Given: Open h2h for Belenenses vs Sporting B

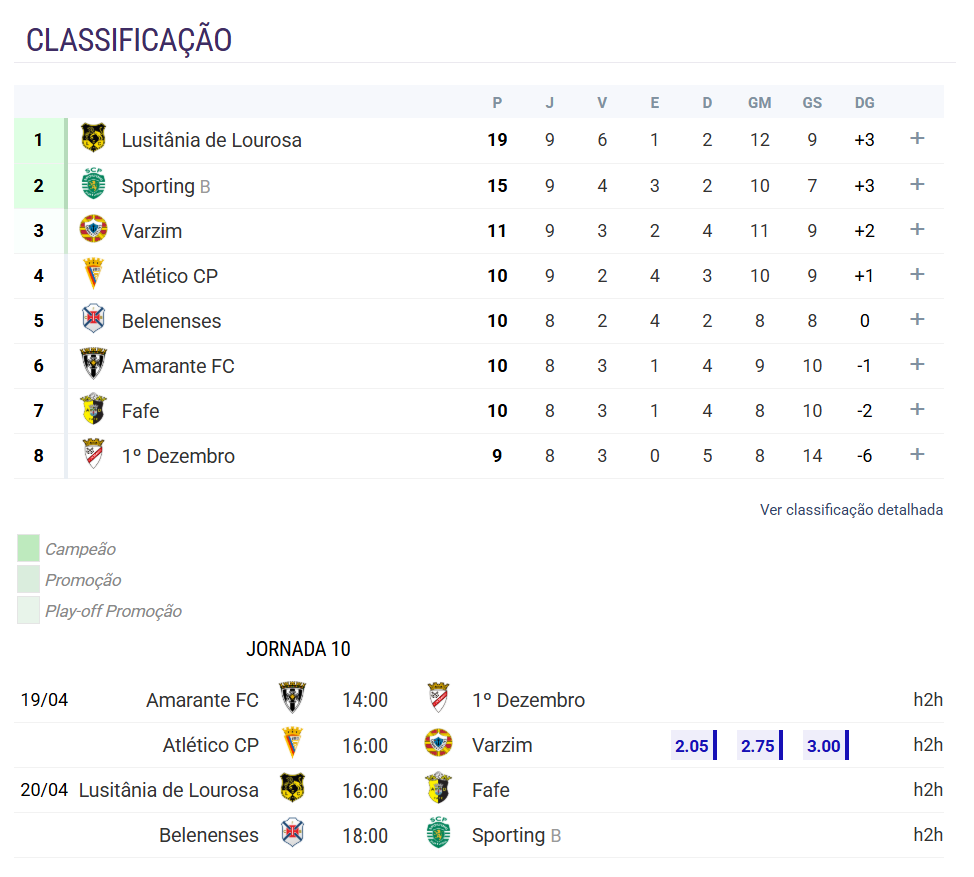Looking at the screenshot, I should [x=928, y=835].
